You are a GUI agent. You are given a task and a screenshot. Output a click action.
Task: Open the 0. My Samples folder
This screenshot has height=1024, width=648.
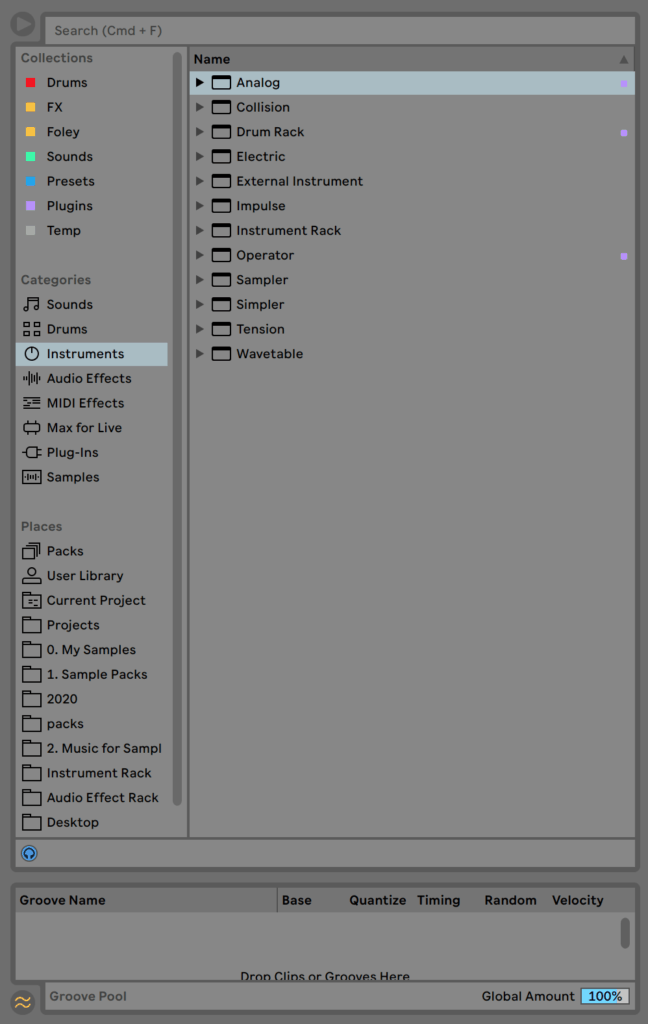tap(91, 650)
